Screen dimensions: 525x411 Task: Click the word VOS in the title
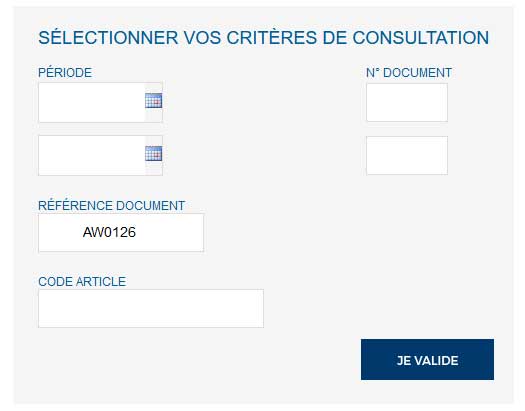[203, 37]
